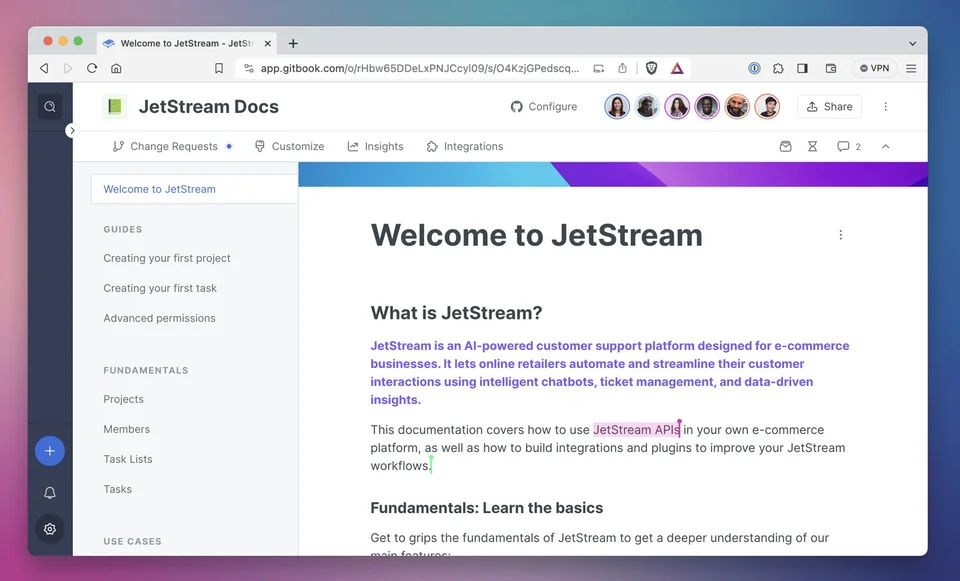960x581 pixels.
Task: Click the USE CASES section label
Action: (x=132, y=542)
